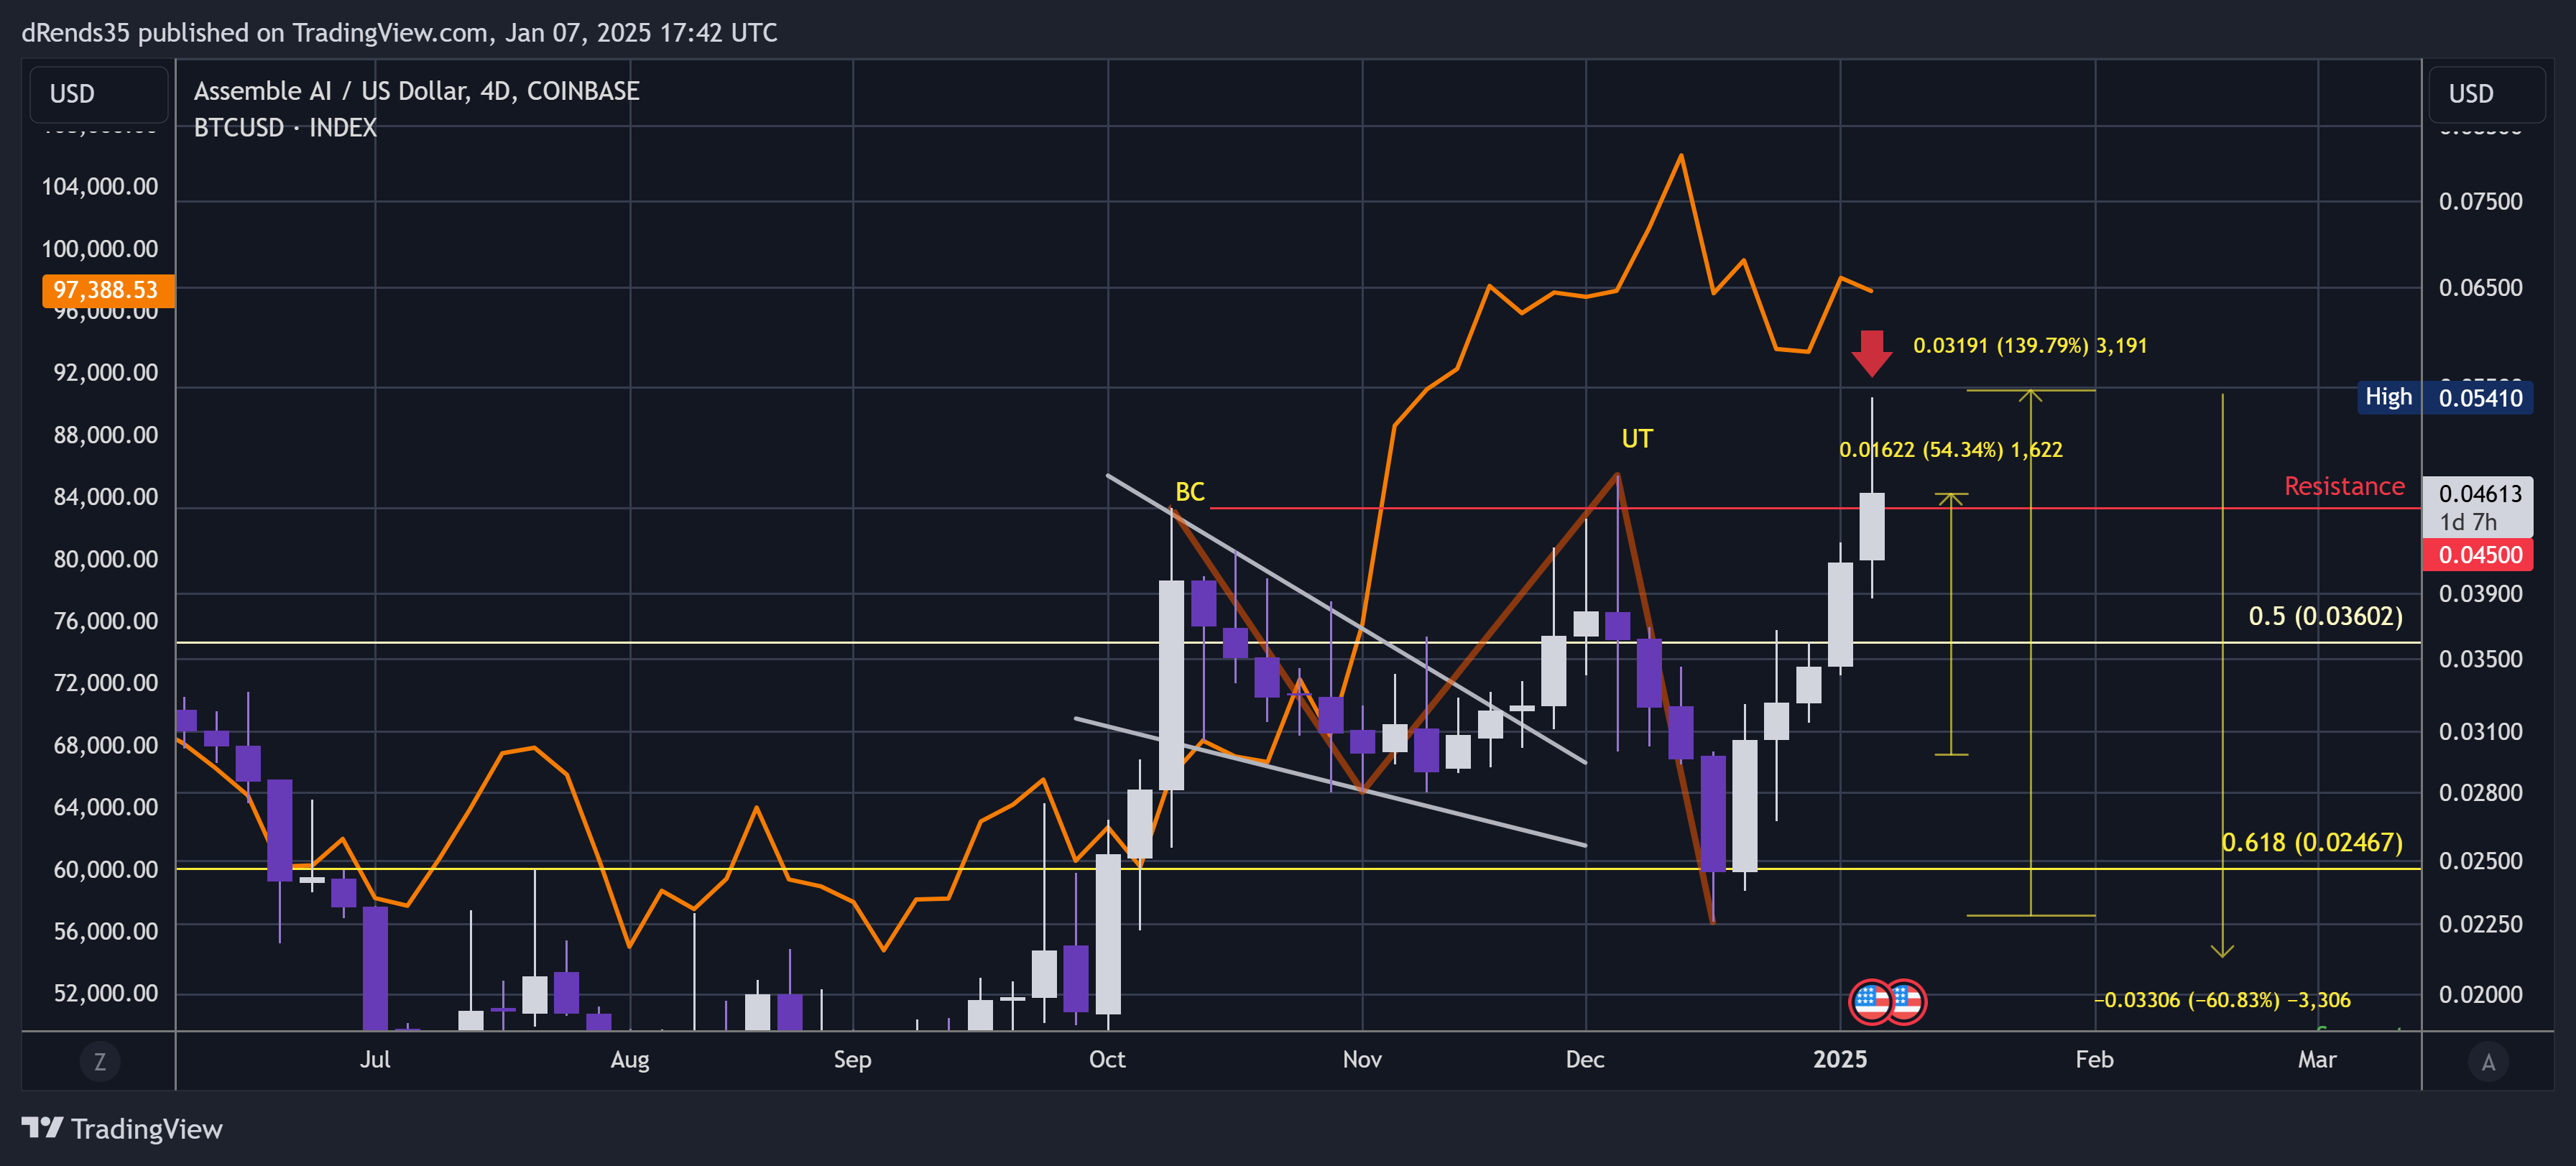Click the Feb label on time axis
Viewport: 2576px width, 1166px height.
tap(2094, 1059)
